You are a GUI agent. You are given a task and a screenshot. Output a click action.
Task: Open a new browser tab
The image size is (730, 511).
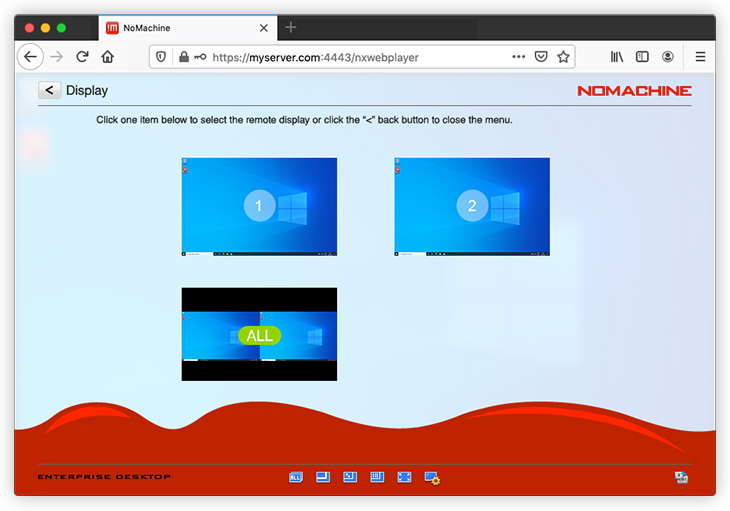(291, 27)
